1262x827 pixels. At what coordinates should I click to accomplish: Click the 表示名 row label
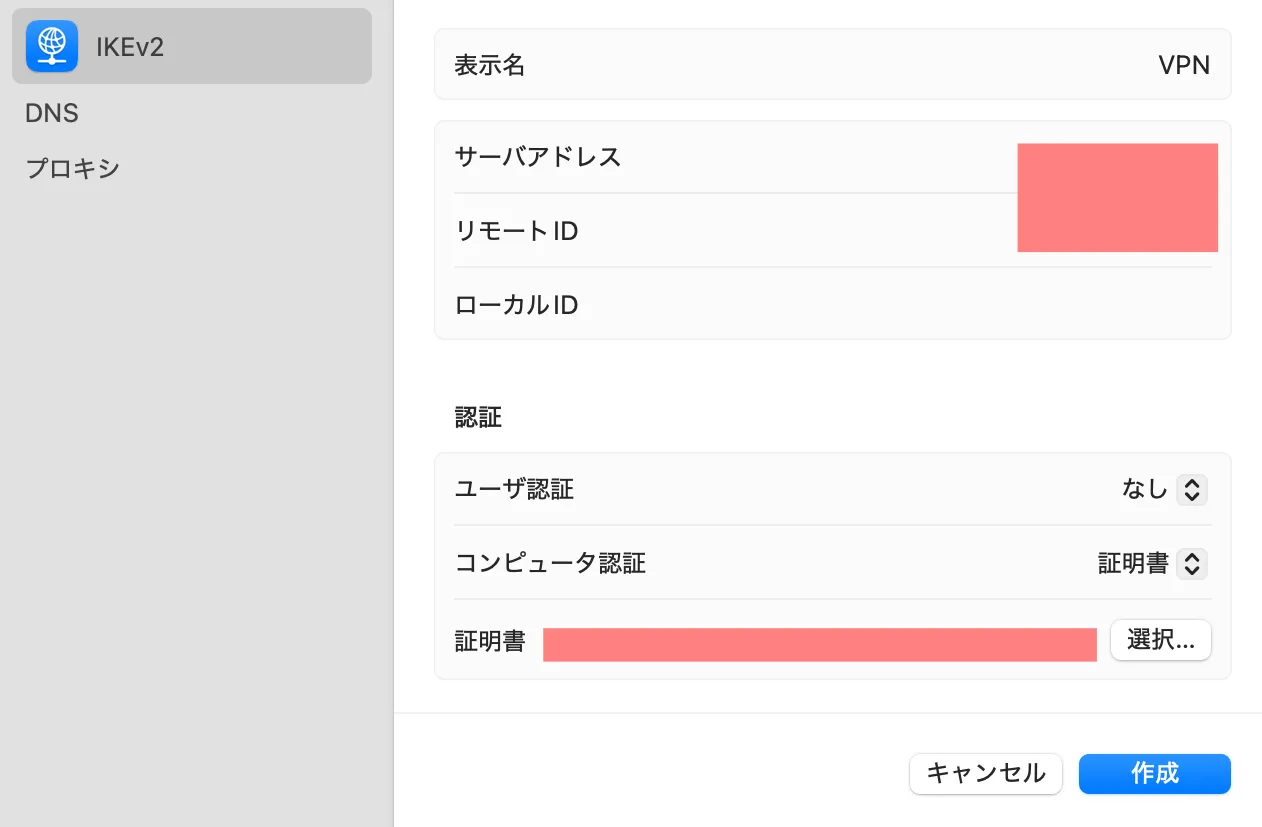coord(490,65)
